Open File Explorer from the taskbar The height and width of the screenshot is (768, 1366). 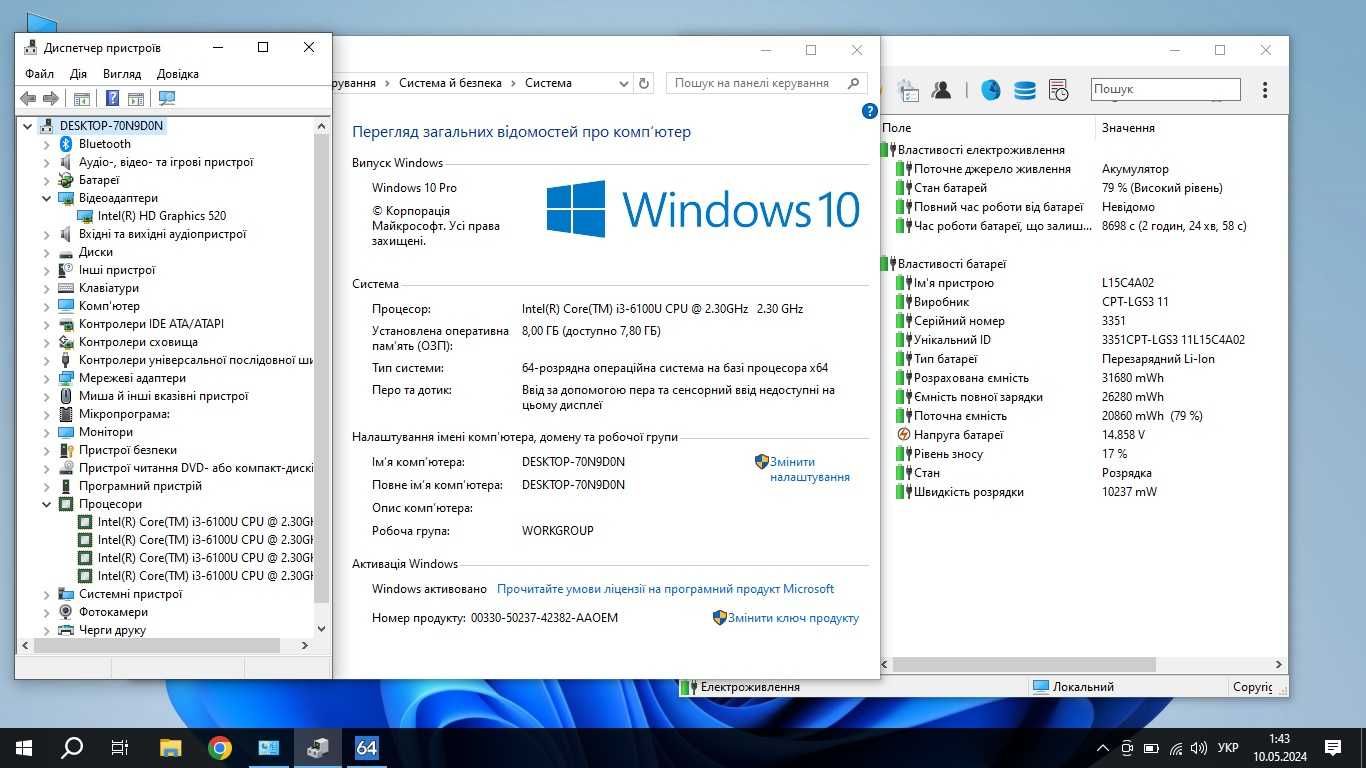coord(171,747)
